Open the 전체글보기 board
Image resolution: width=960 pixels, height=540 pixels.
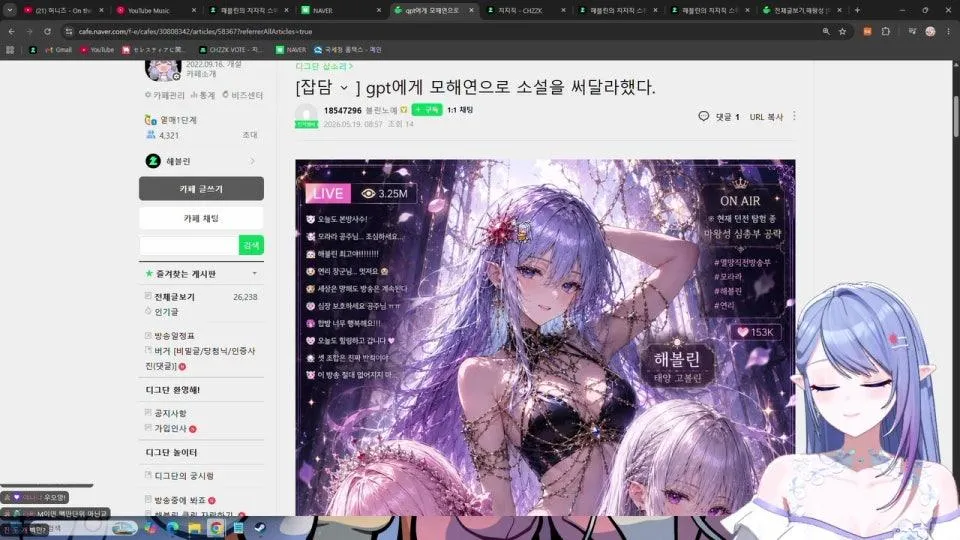pos(174,297)
